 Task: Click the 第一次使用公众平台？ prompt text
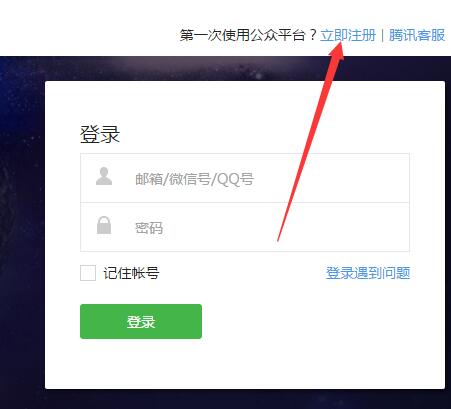(x=249, y=35)
